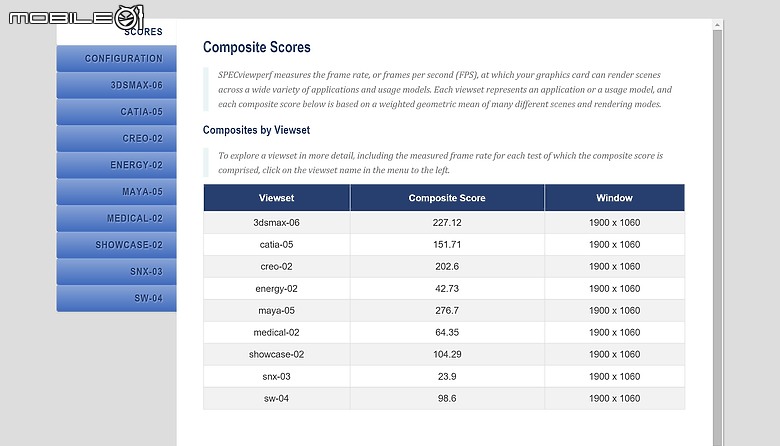Click the score value 64.35

click(447, 333)
